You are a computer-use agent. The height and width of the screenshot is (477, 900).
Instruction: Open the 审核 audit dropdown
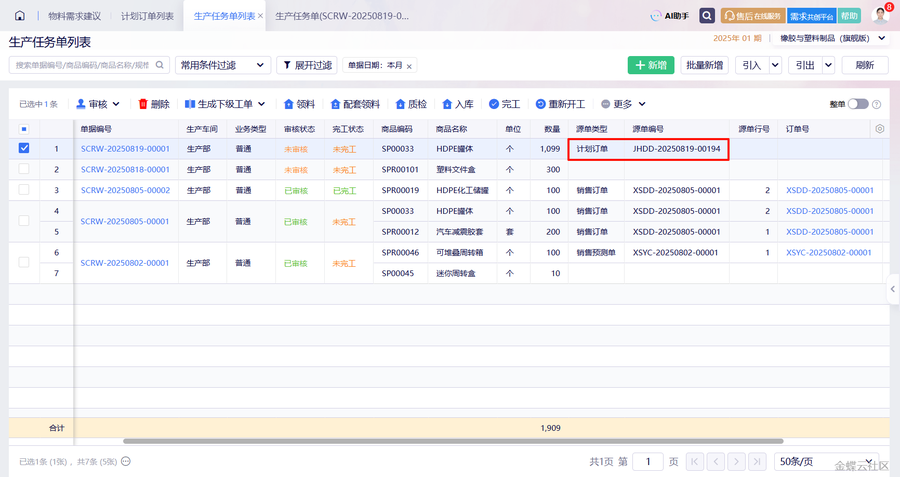pyautogui.click(x=98, y=104)
